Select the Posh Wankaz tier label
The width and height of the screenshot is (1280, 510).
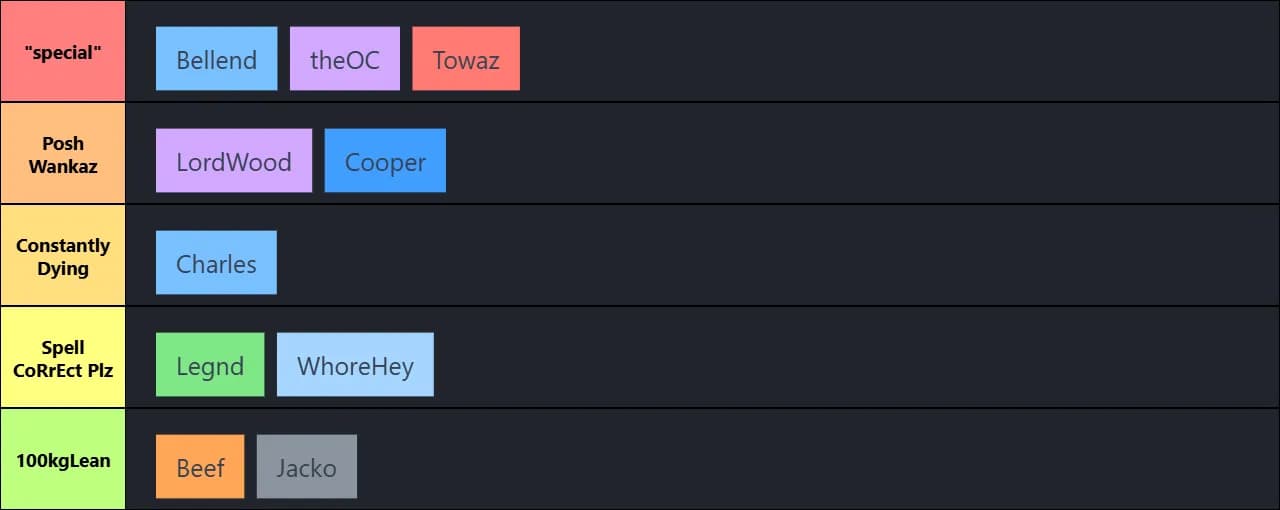(x=62, y=154)
